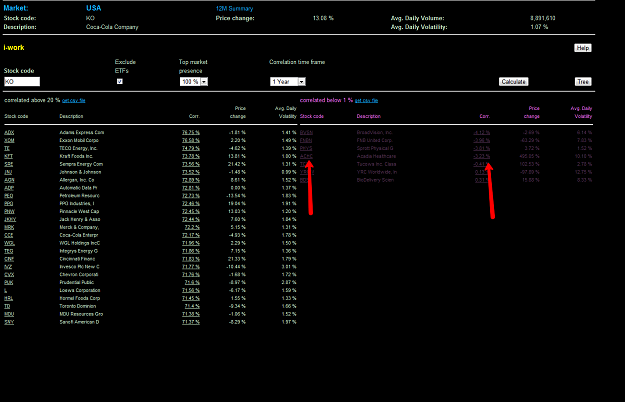Open the SRE stock code link

click(9, 164)
